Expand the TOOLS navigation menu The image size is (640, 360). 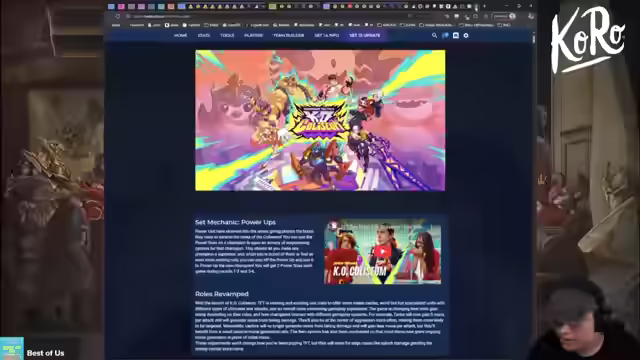227,36
